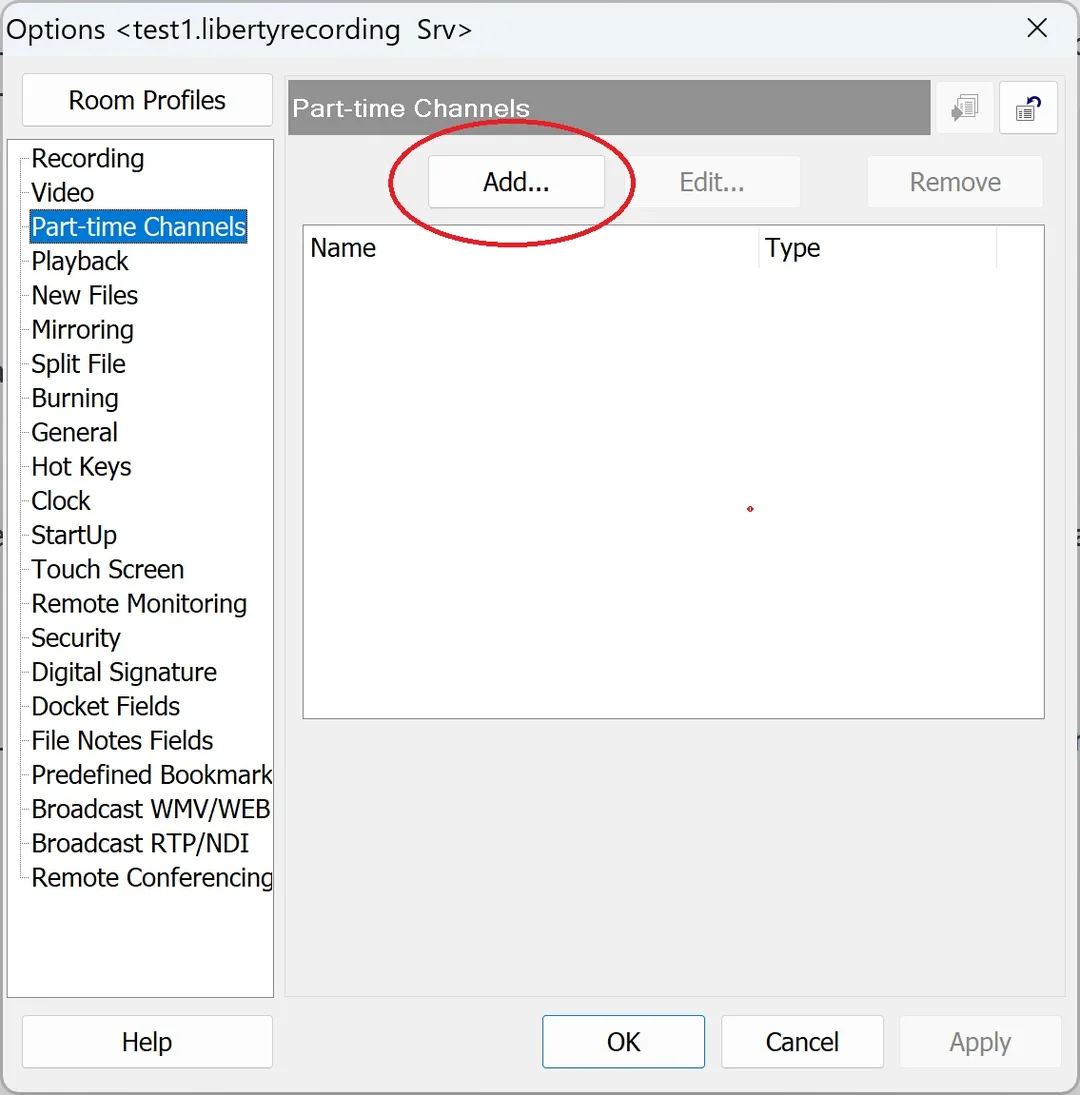1080x1095 pixels.
Task: Select Recording in the options tree
Action: pos(88,159)
